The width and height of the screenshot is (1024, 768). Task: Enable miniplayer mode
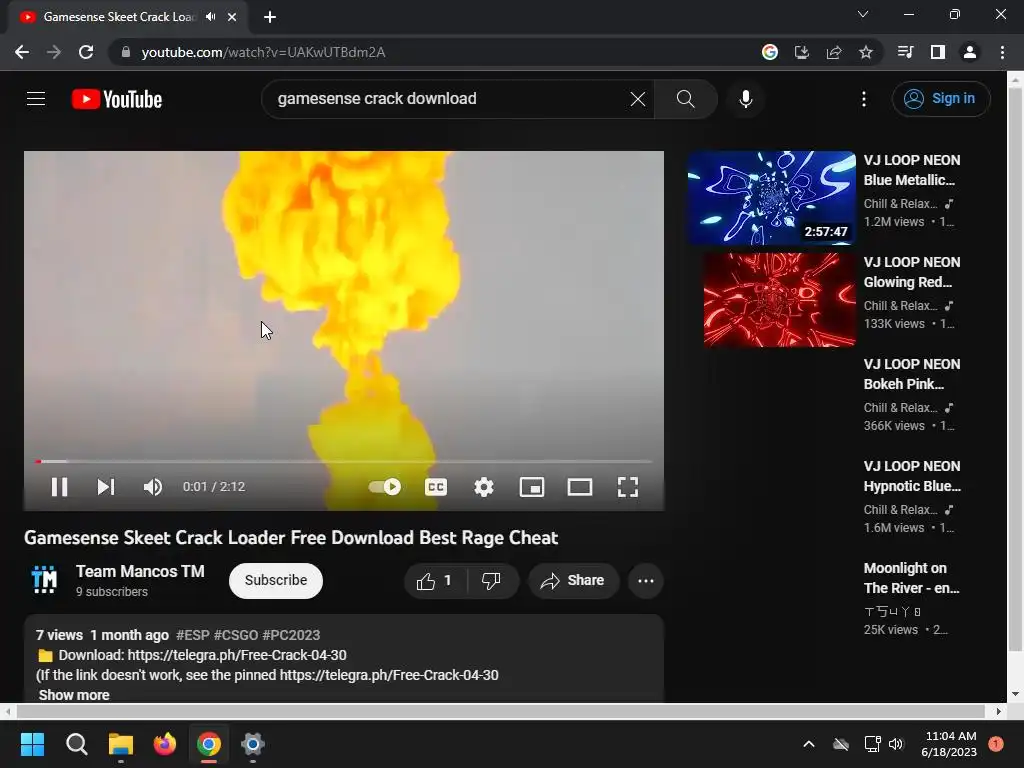tap(532, 487)
